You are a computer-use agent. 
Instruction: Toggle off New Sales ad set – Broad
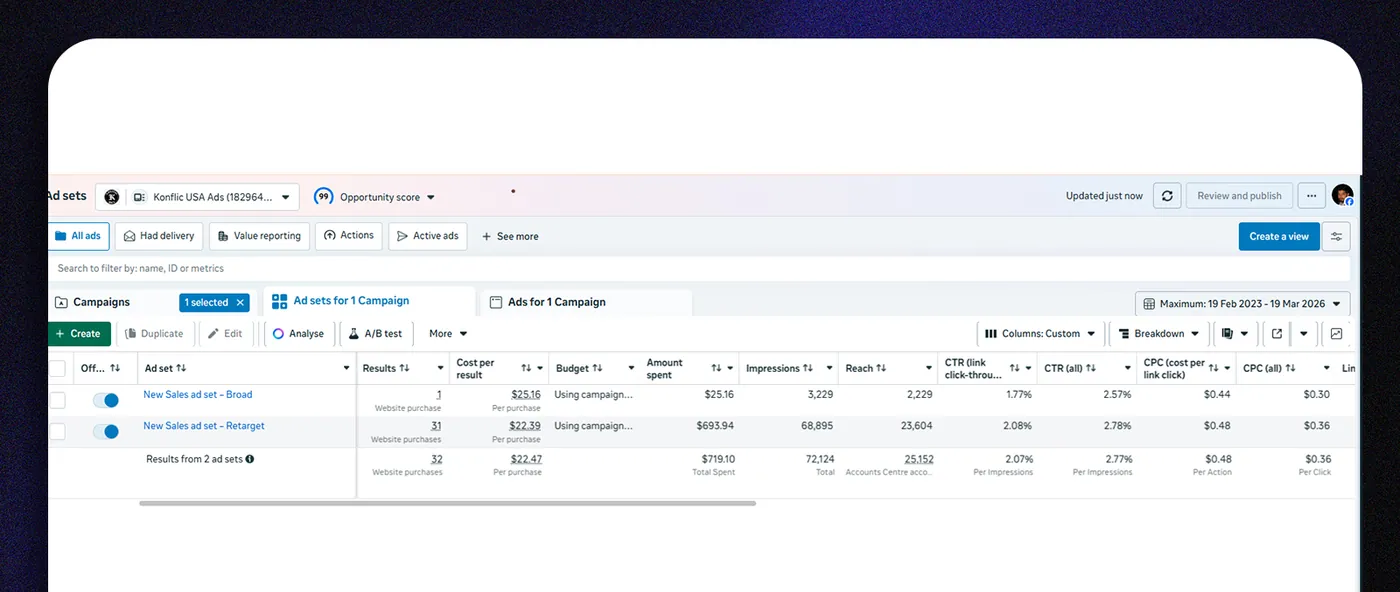coord(105,400)
